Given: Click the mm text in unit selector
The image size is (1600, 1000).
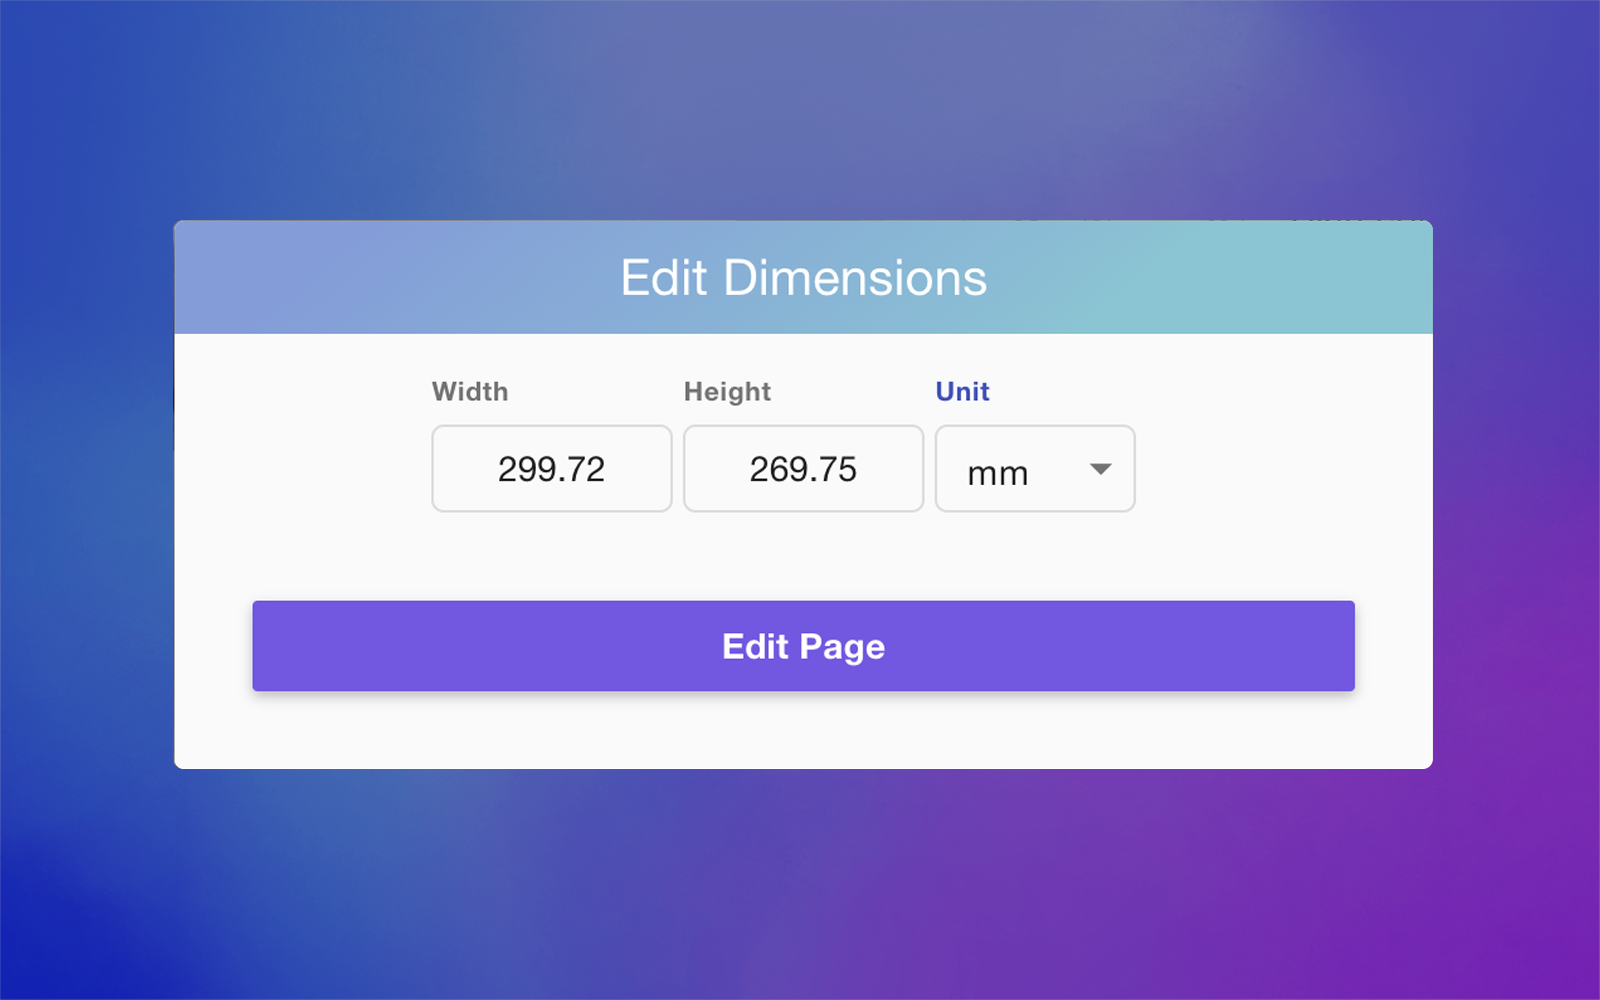Looking at the screenshot, I should (x=997, y=473).
